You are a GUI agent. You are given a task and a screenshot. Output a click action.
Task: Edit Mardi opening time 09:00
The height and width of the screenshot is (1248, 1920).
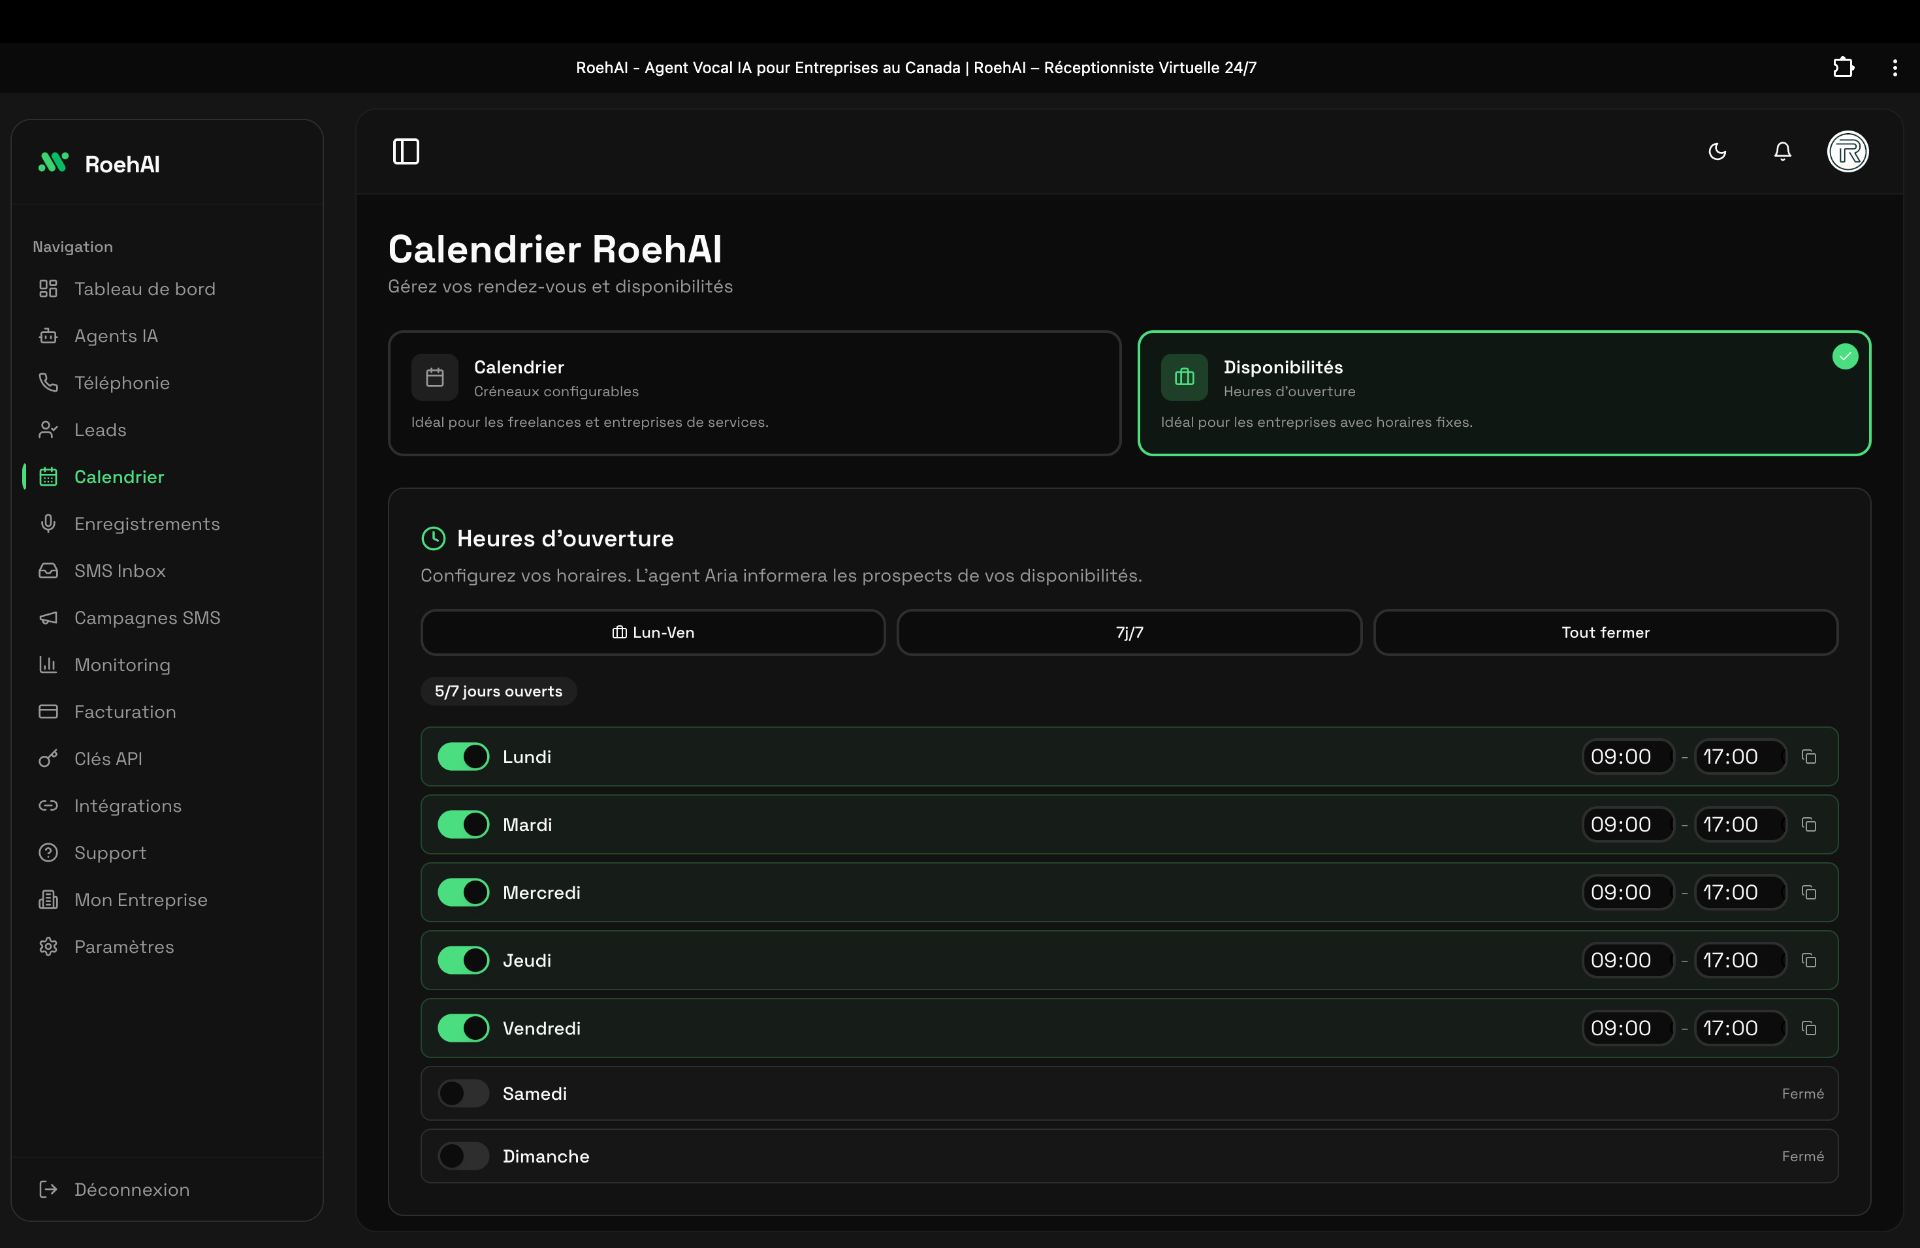pos(1628,825)
